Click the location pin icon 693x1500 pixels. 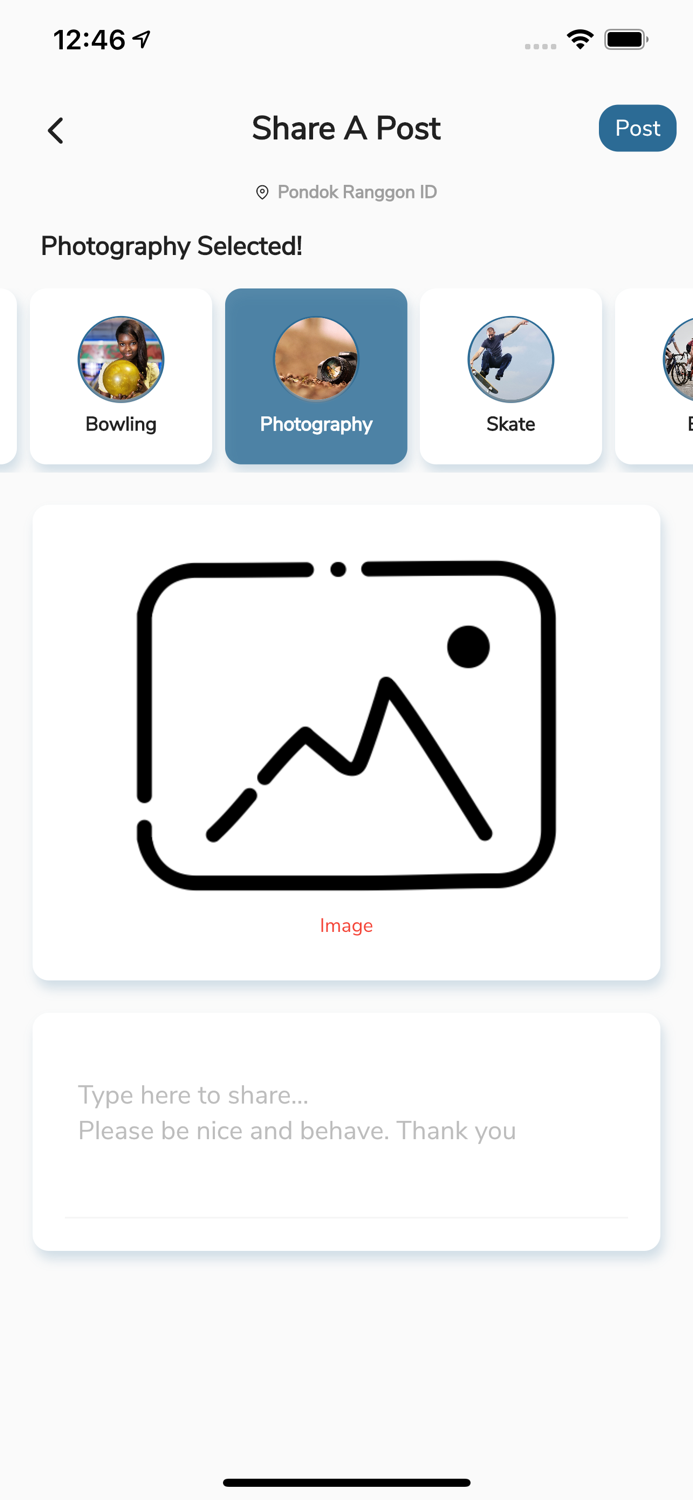tap(262, 192)
